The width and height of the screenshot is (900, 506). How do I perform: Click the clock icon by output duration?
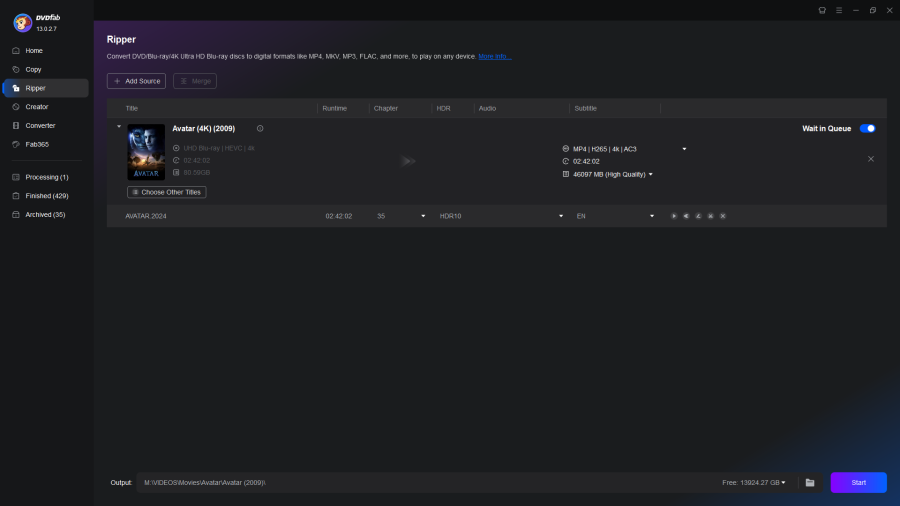click(565, 161)
